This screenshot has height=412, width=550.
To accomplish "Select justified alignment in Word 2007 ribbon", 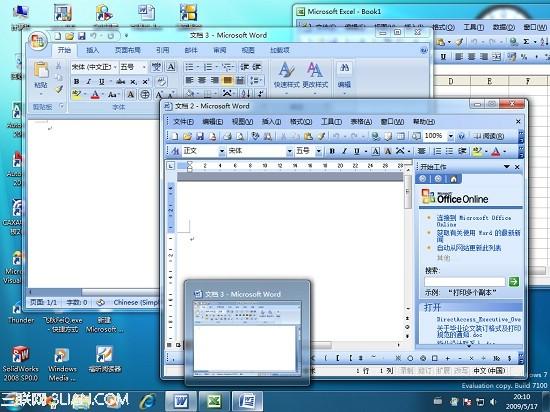I will (227, 80).
